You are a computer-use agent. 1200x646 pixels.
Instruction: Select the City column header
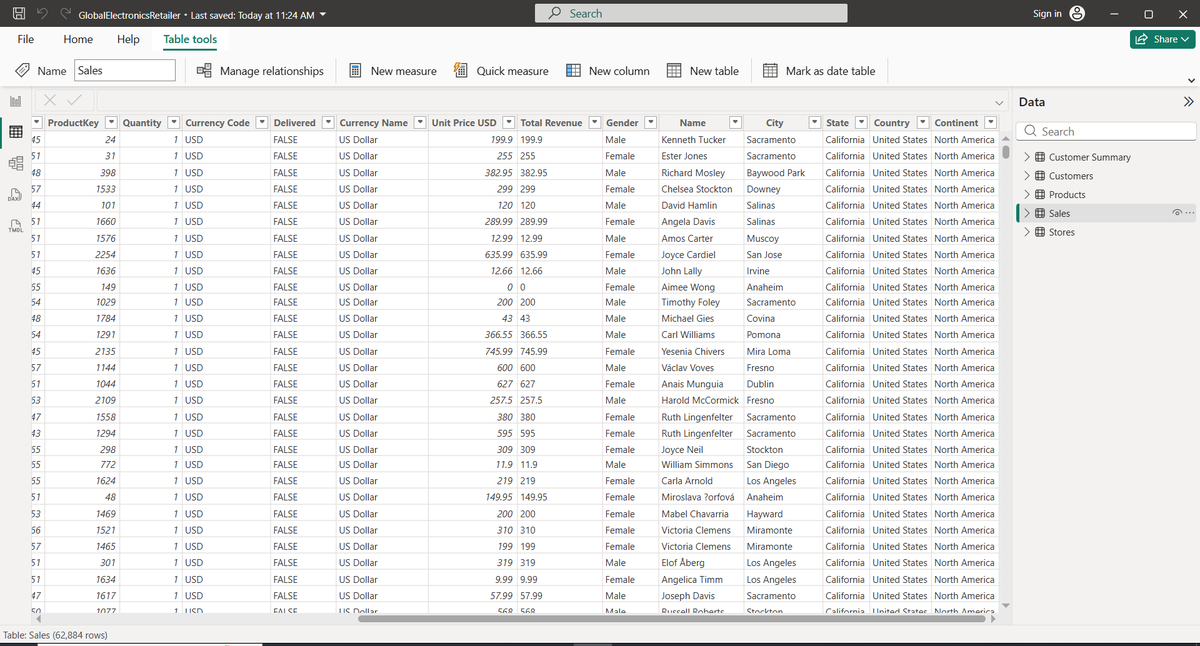[x=774, y=123]
